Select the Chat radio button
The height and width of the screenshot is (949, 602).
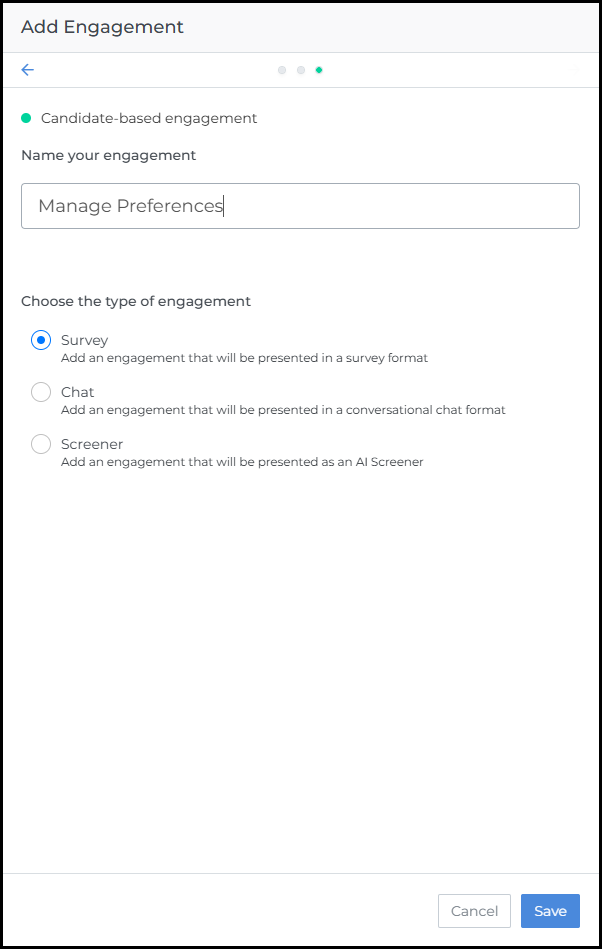click(x=41, y=392)
